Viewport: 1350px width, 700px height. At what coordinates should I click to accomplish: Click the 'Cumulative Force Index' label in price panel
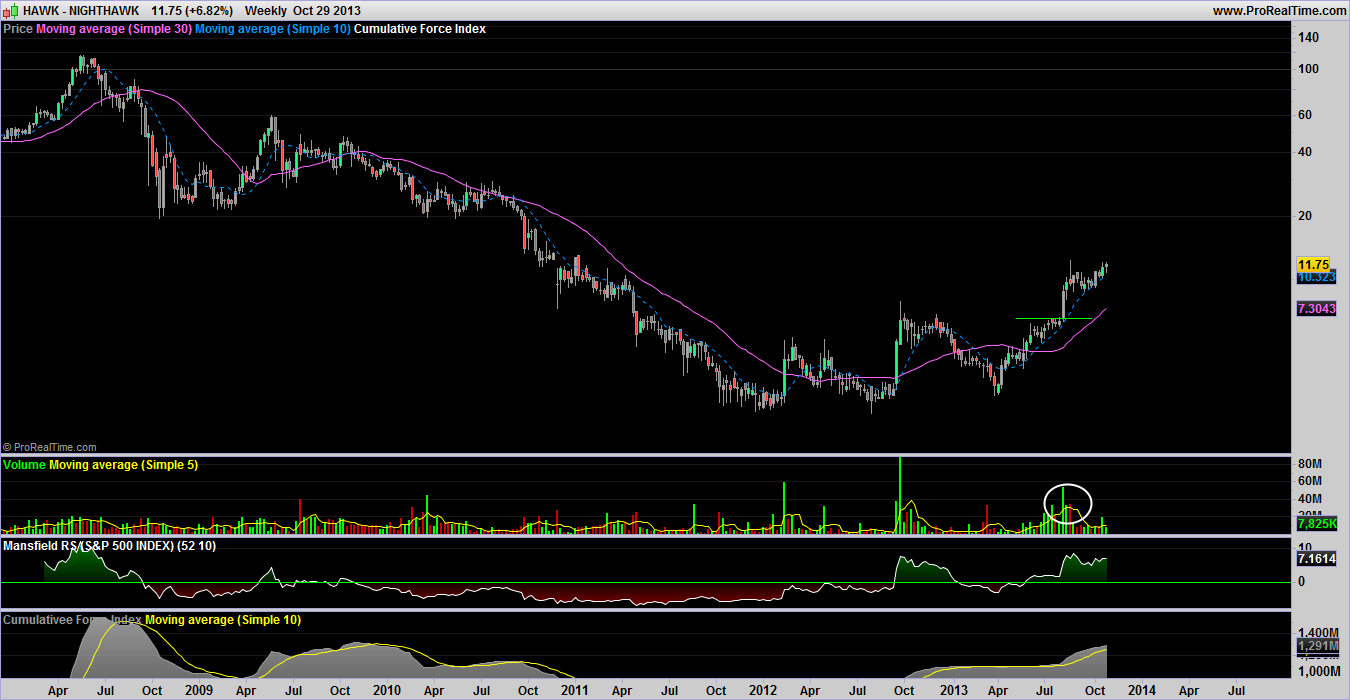tap(420, 29)
